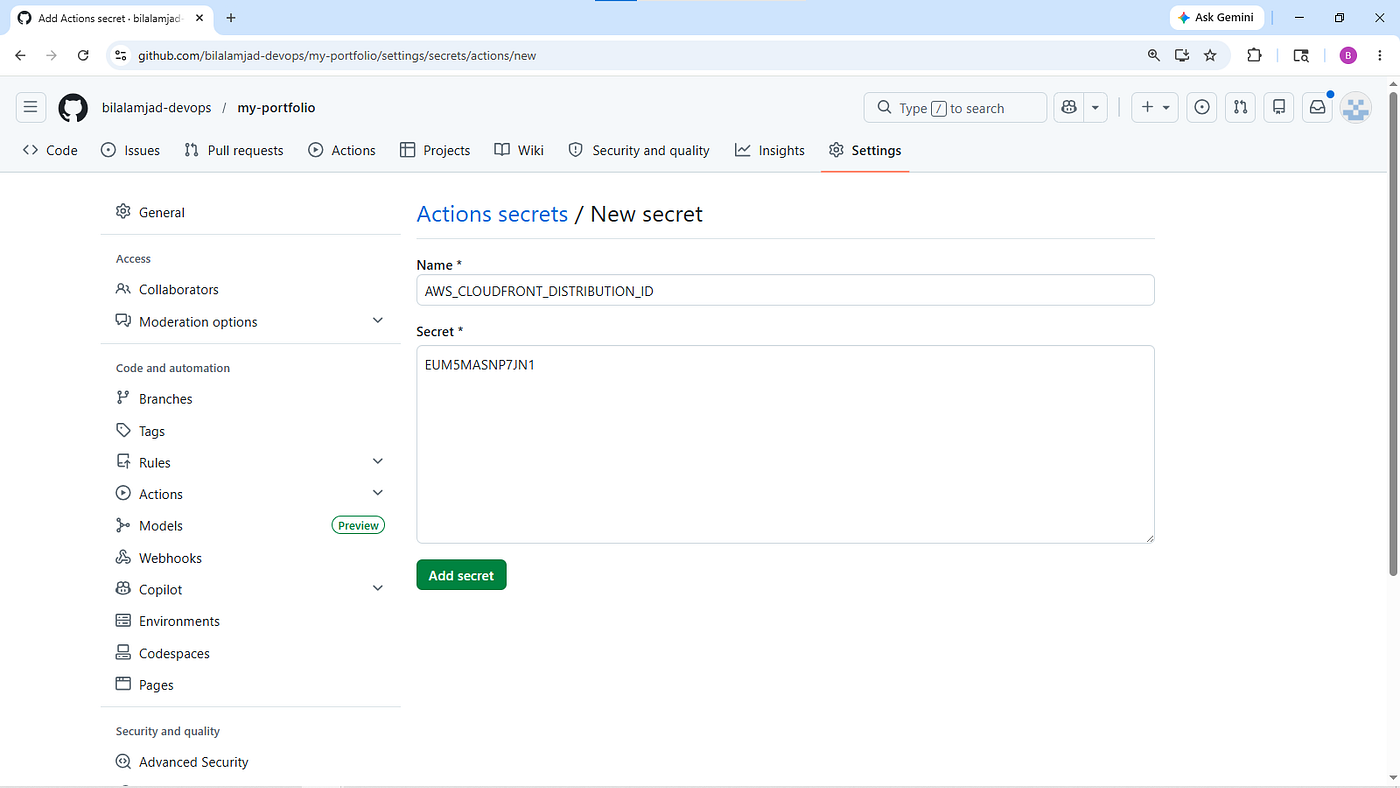Viewport: 1400px width, 788px height.
Task: Open the user avatar menu in GitHub header
Action: pyautogui.click(x=1355, y=108)
